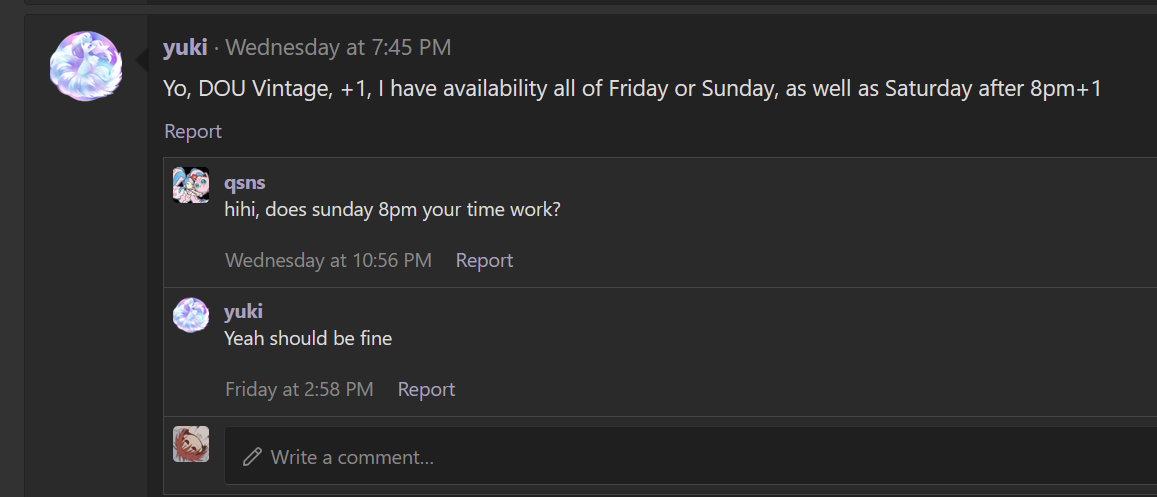The image size is (1157, 497).
Task: Click the pencil icon in the comment field
Action: [x=252, y=456]
